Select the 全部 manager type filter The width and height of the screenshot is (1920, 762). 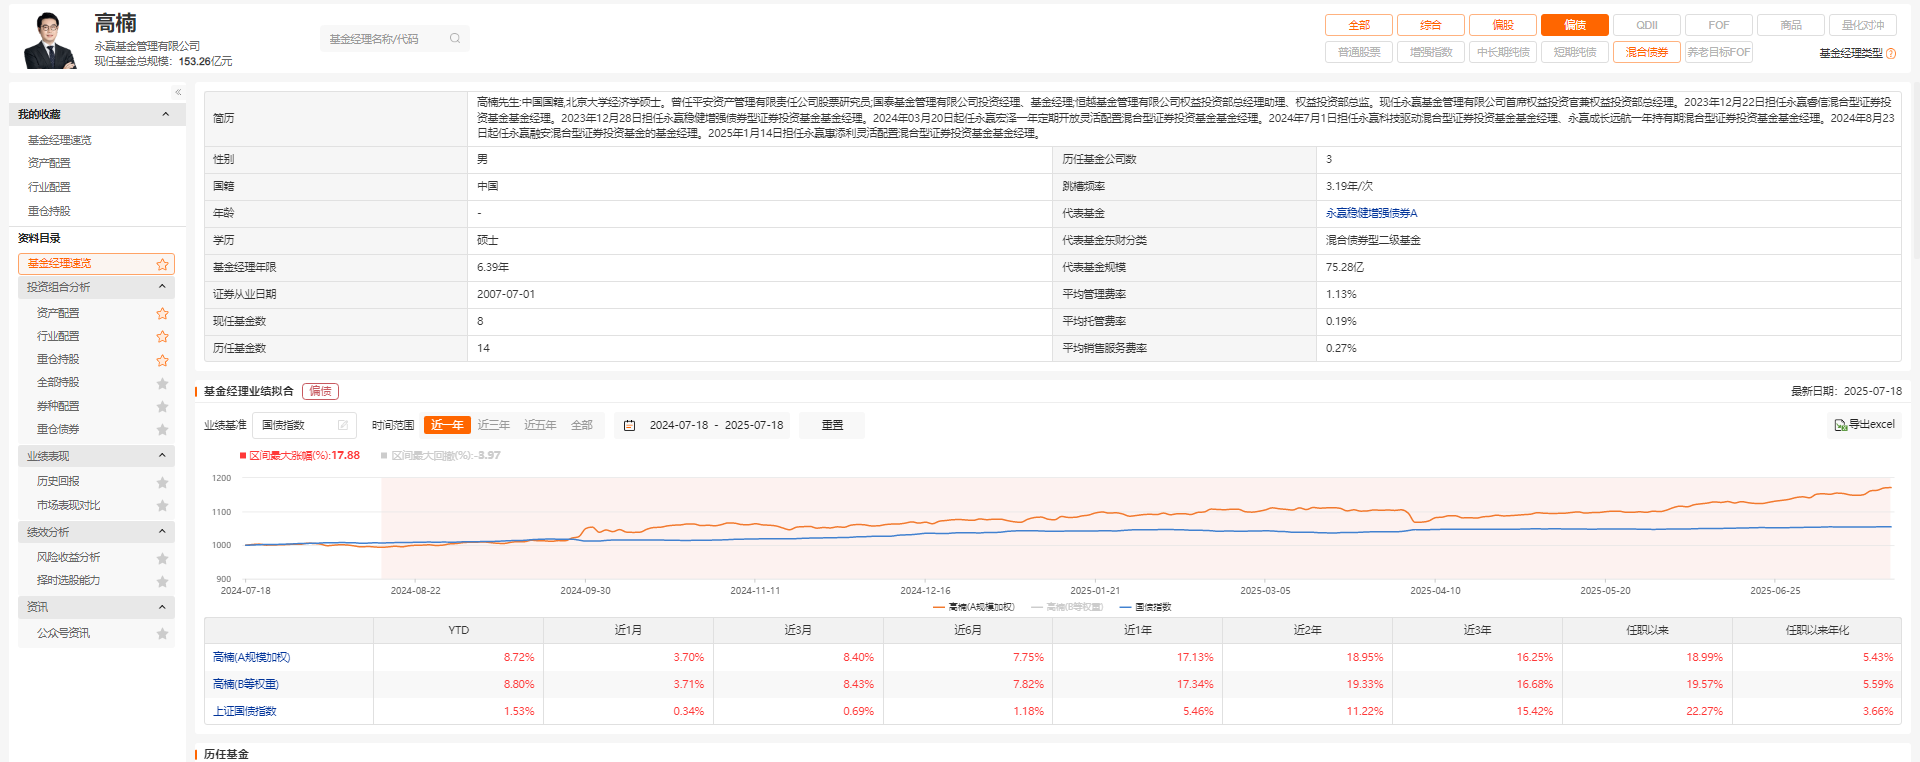[1359, 25]
